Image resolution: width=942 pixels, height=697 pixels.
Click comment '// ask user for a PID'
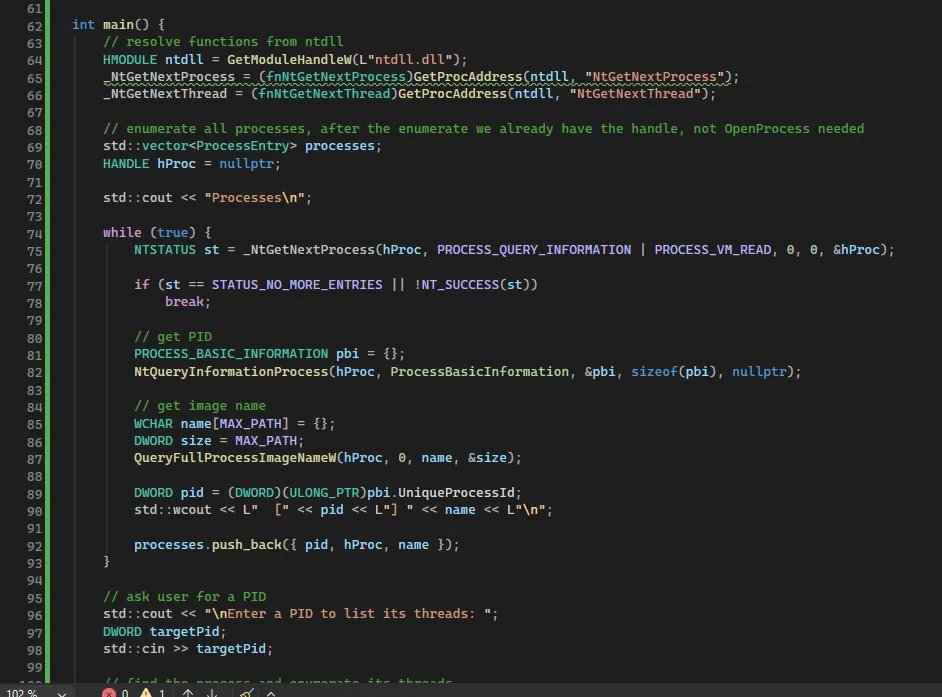pyautogui.click(x=184, y=597)
